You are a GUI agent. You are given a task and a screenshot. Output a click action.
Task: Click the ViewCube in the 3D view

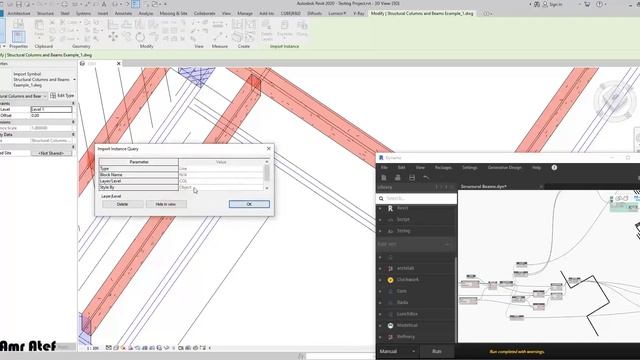pyautogui.click(x=614, y=100)
